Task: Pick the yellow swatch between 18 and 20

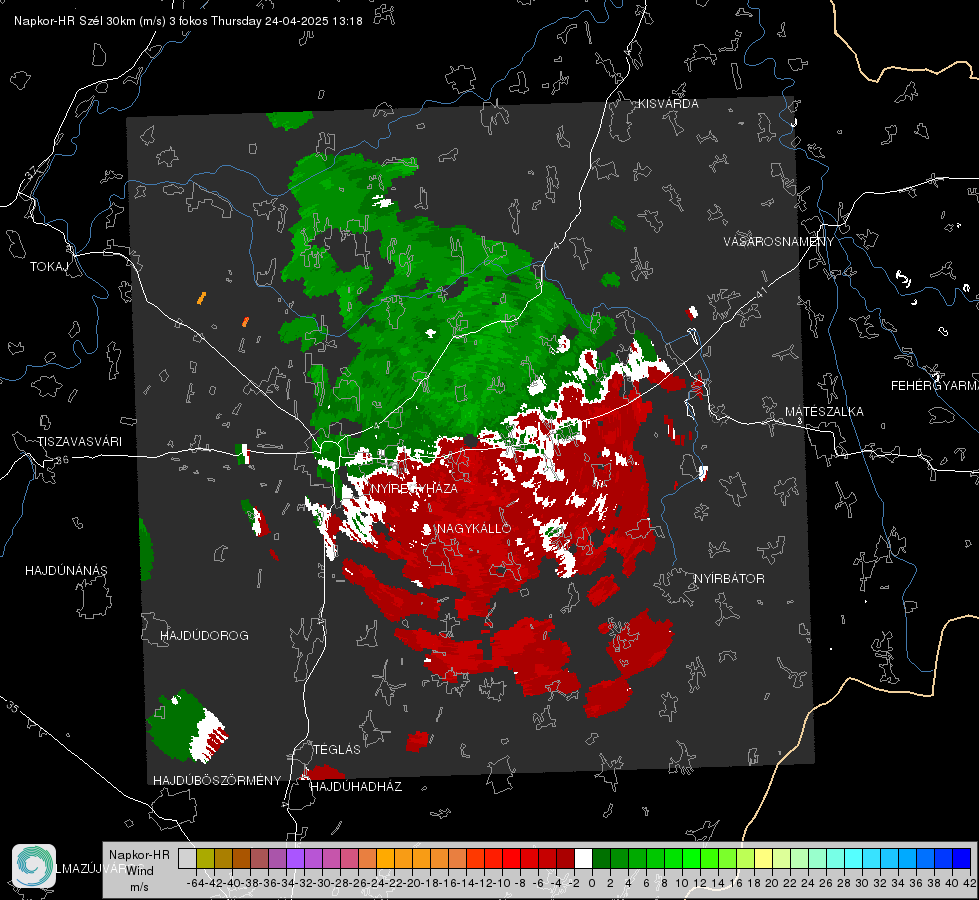Action: [764, 858]
